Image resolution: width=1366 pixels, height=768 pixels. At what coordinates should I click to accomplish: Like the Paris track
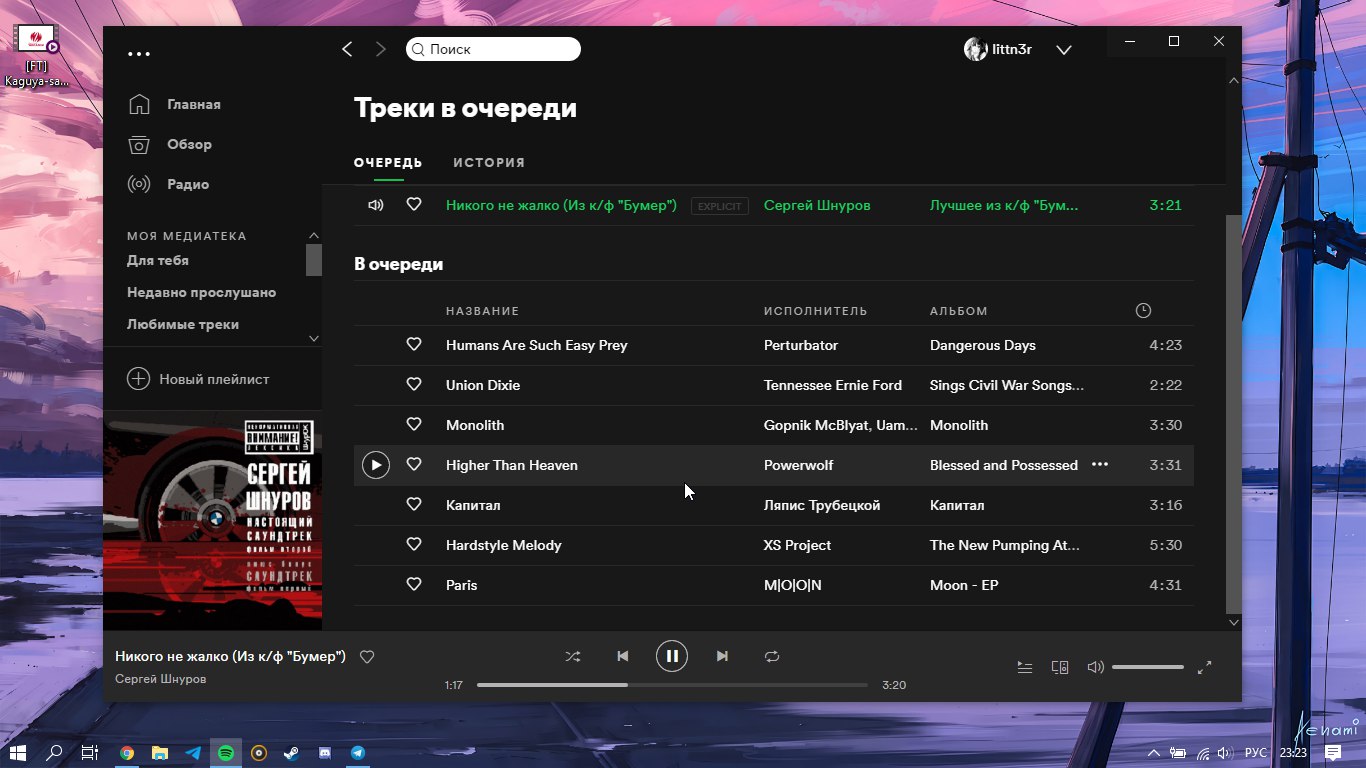(x=414, y=584)
